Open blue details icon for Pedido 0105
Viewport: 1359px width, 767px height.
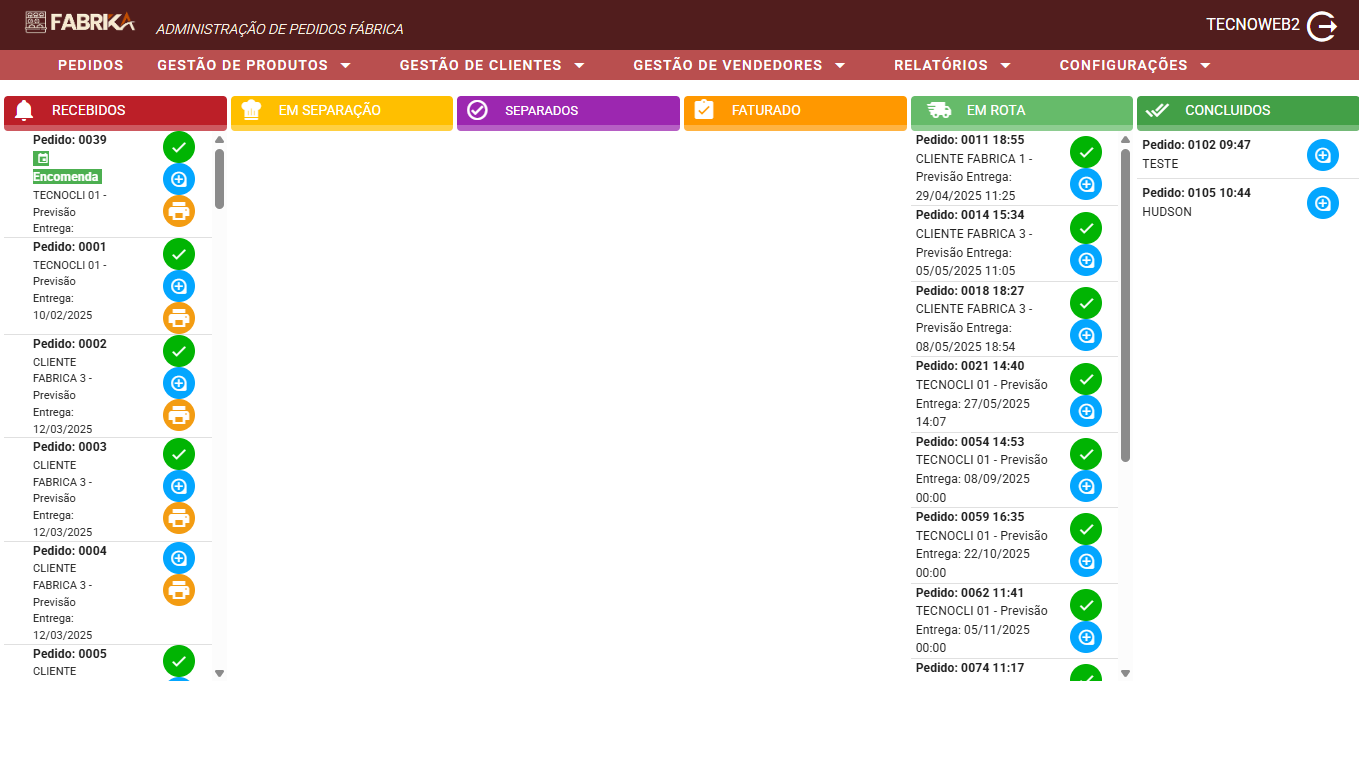(x=1322, y=203)
